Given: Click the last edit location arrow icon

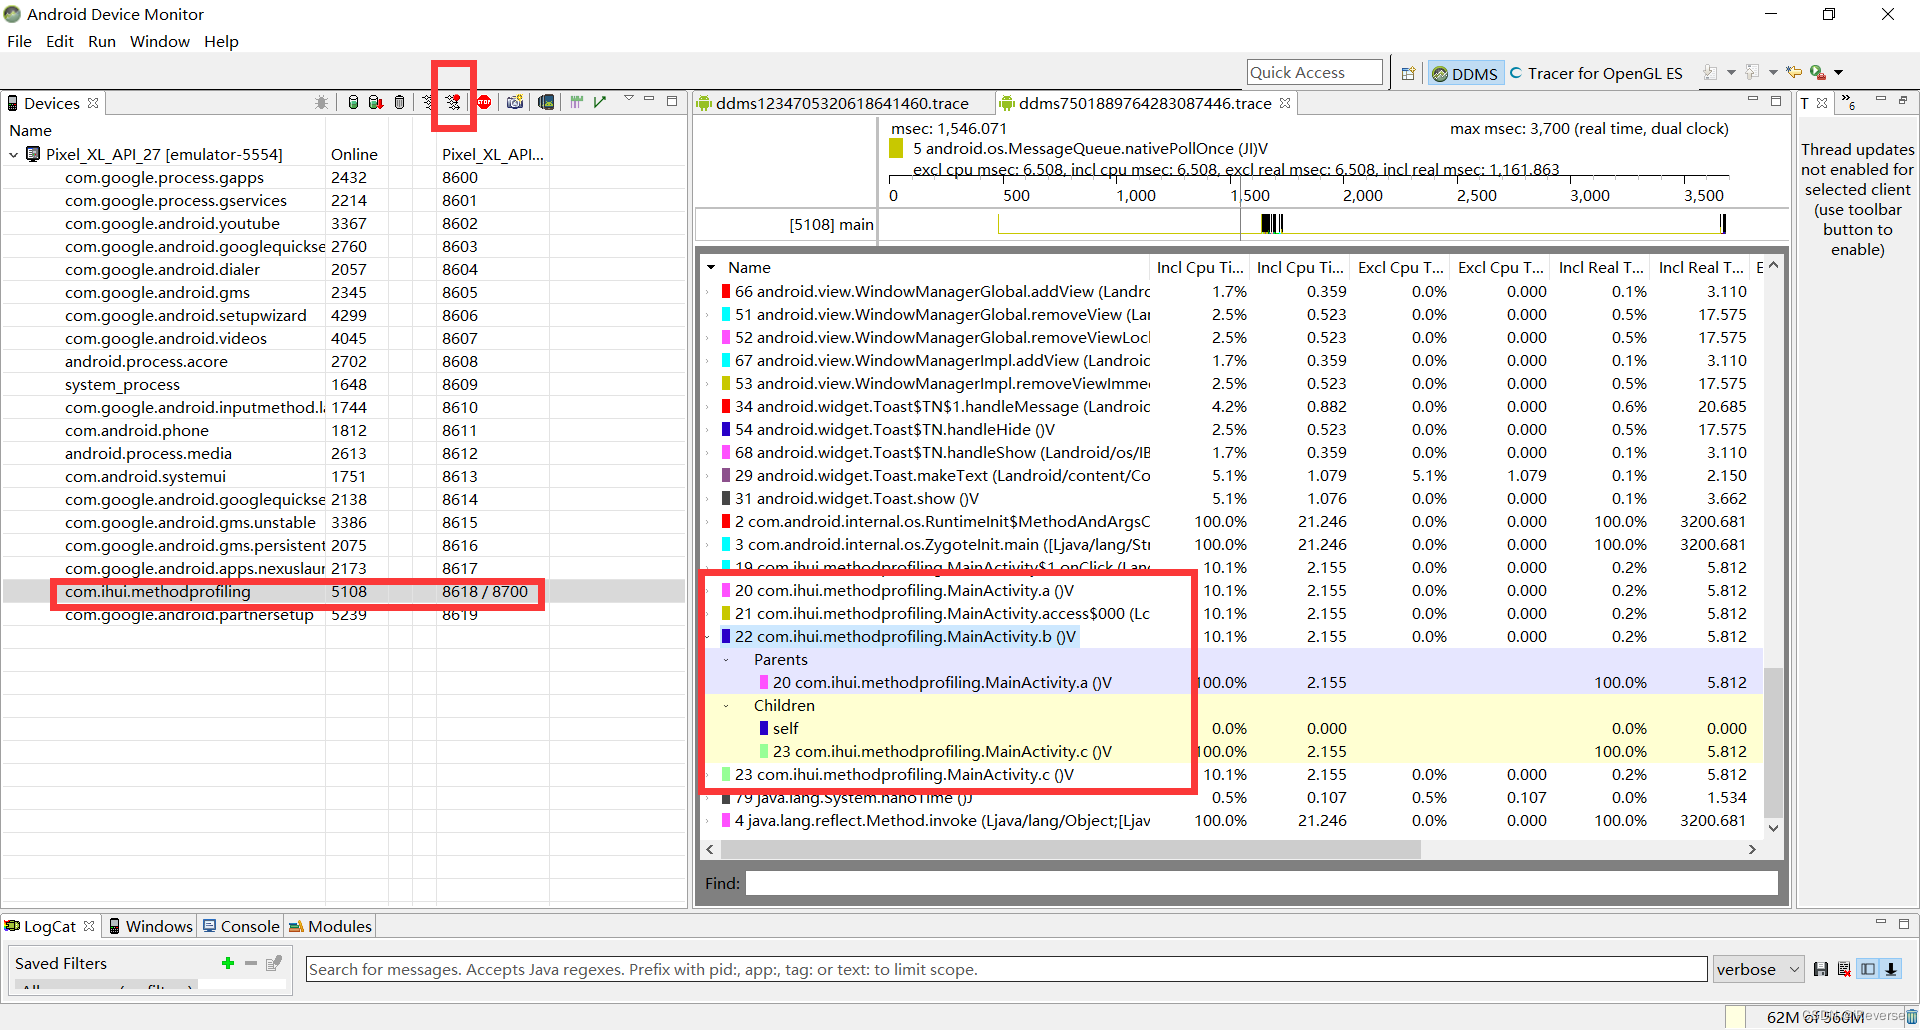Looking at the screenshot, I should (x=1794, y=72).
